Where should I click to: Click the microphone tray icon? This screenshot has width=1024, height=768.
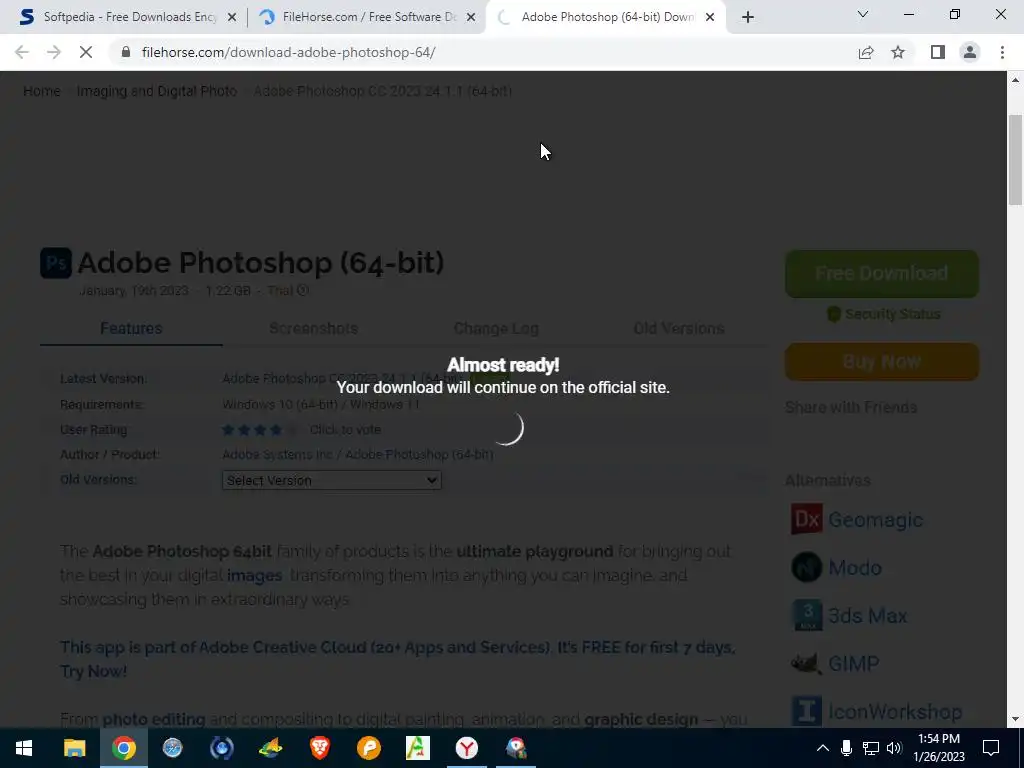coord(846,748)
